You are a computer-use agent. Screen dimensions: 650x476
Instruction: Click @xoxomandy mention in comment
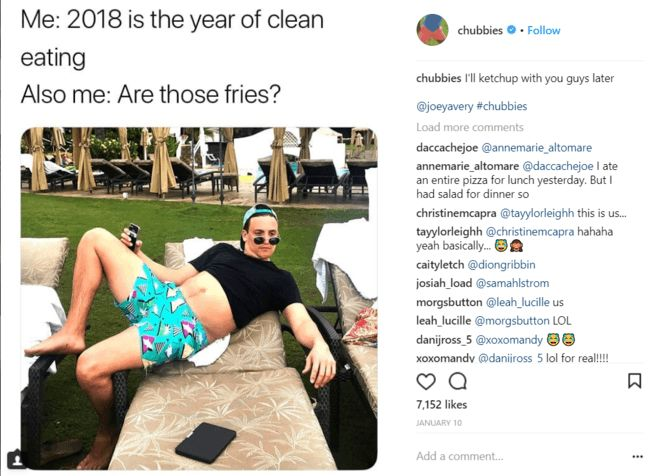tap(509, 340)
